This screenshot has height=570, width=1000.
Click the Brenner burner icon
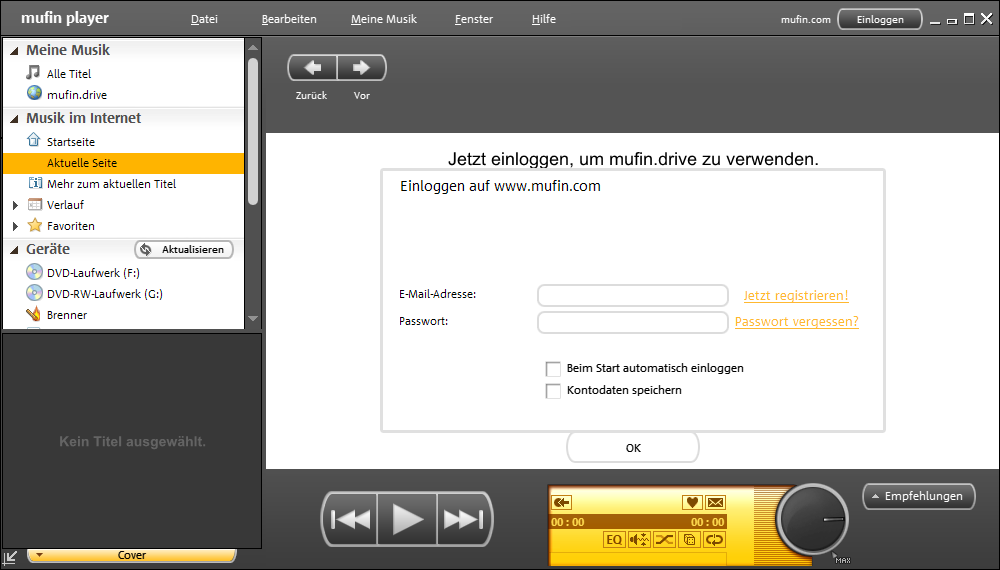pos(33,314)
